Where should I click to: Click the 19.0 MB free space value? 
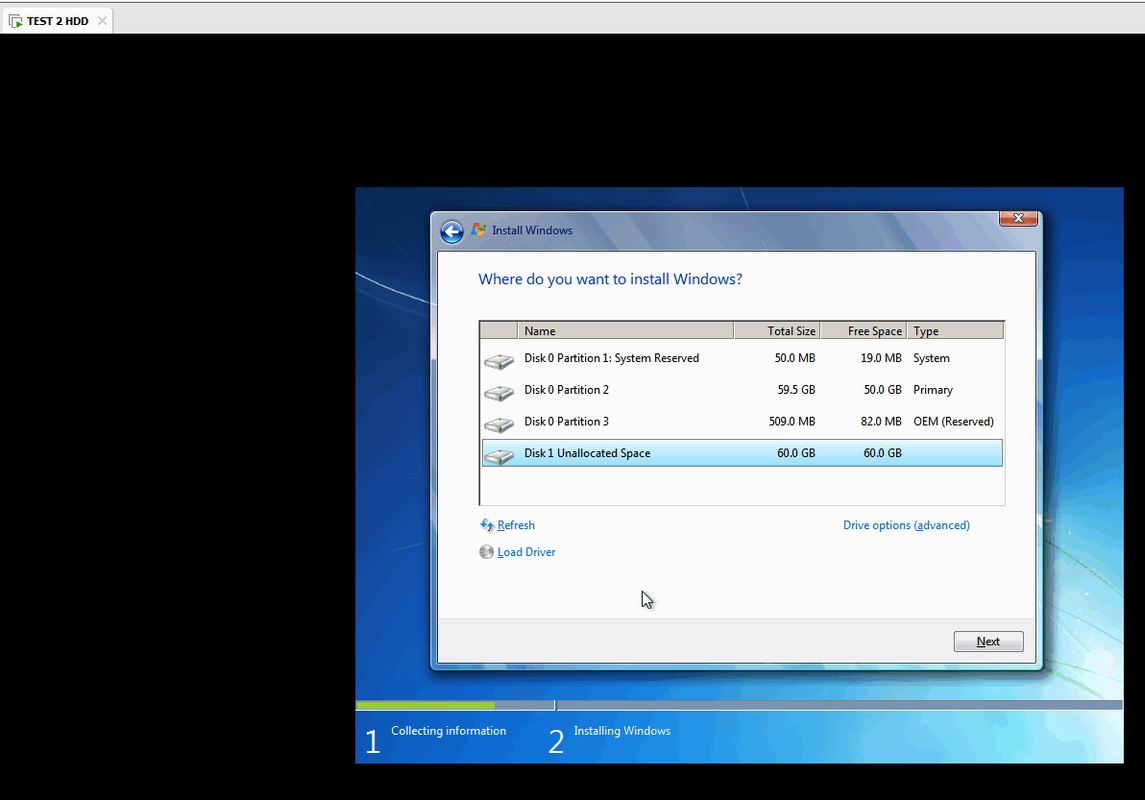[x=881, y=358]
